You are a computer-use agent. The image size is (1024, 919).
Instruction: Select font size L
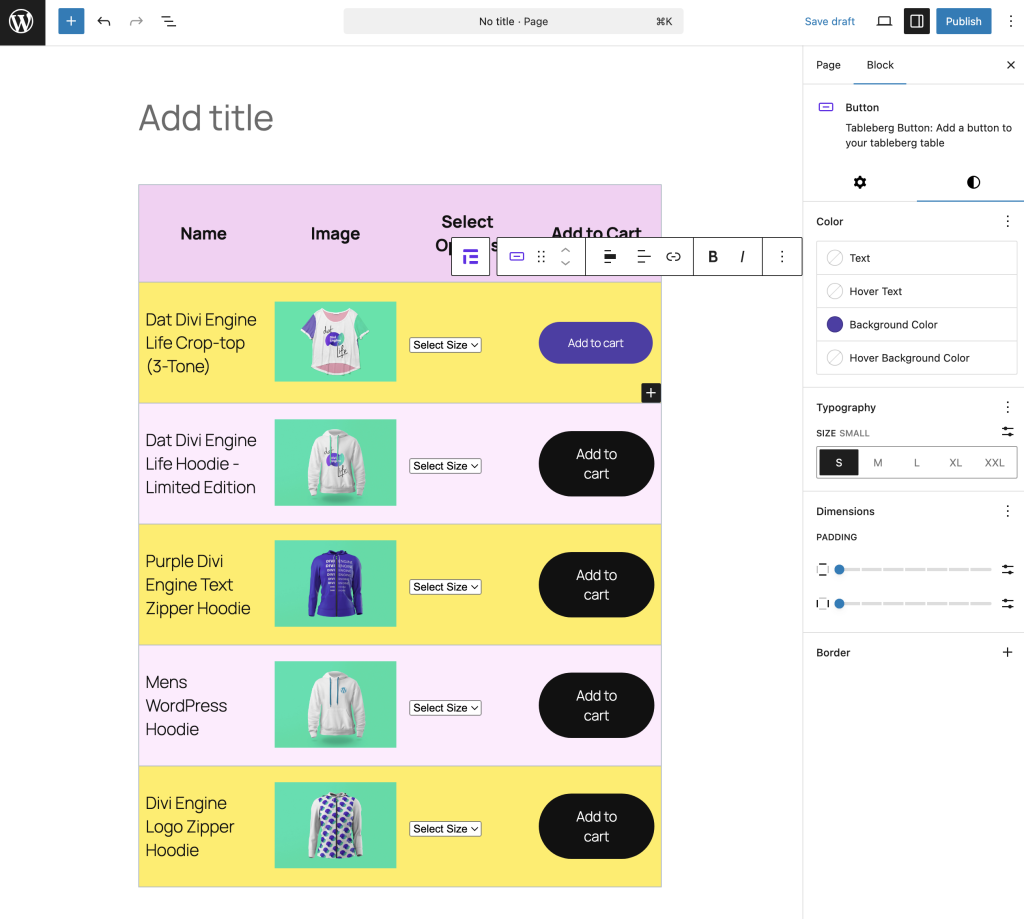click(x=916, y=462)
